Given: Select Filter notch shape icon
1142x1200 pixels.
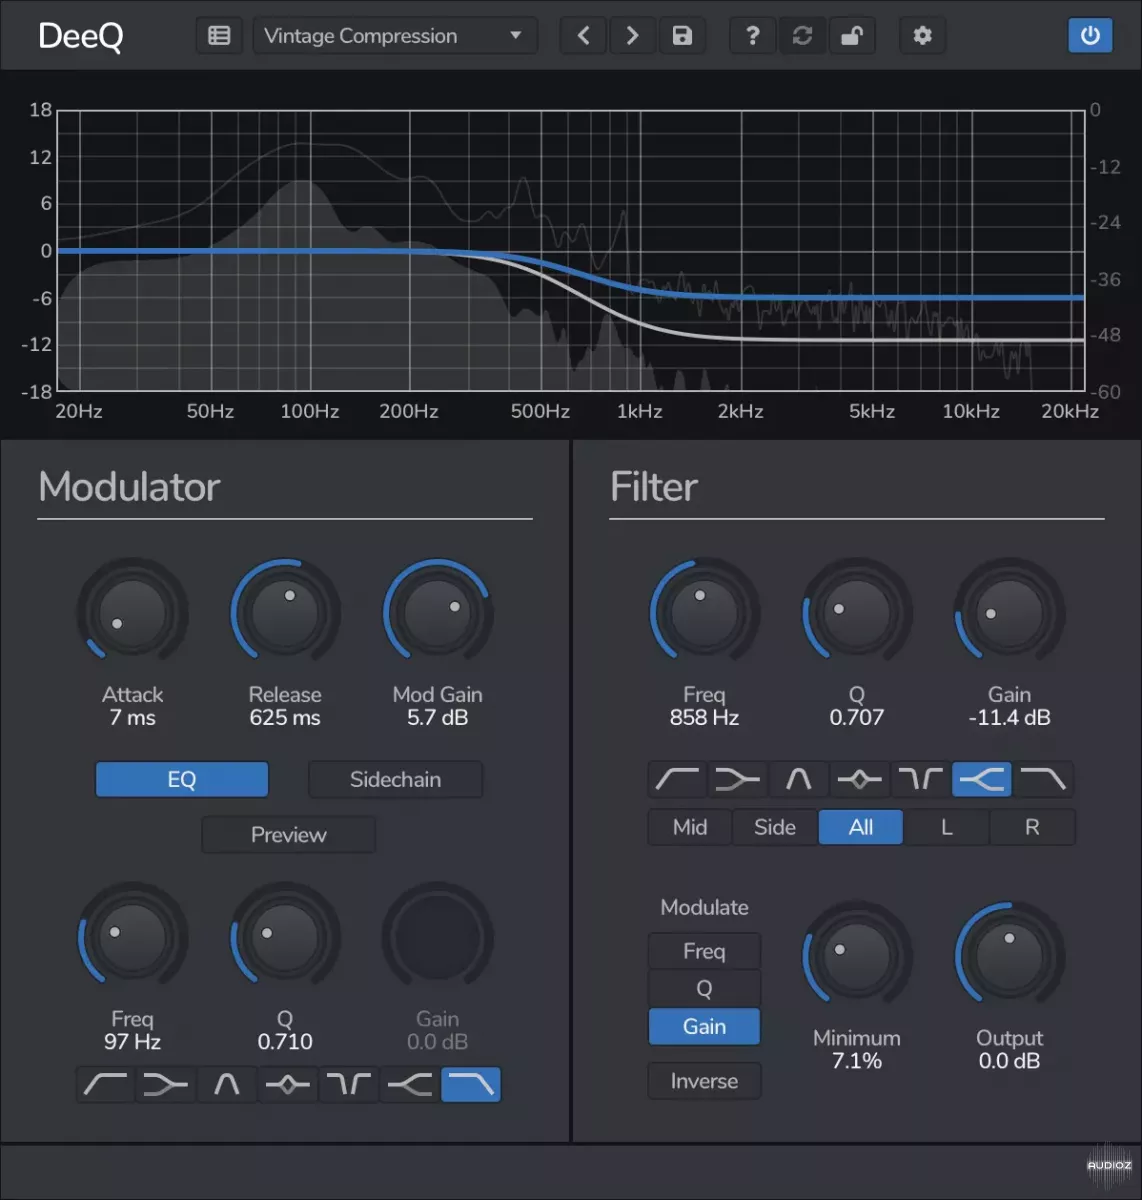Looking at the screenshot, I should coord(921,779).
